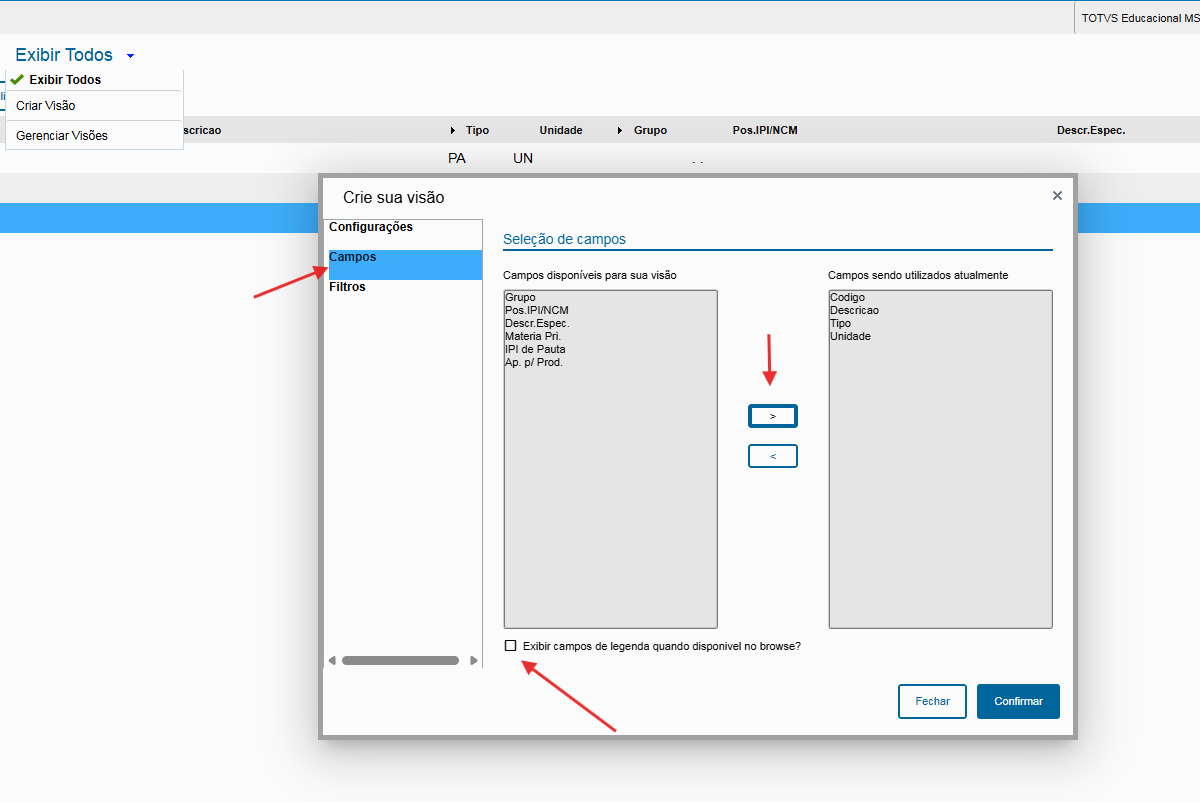The width and height of the screenshot is (1200, 802).
Task: Click the Exibir Todos view title
Action: (64, 55)
